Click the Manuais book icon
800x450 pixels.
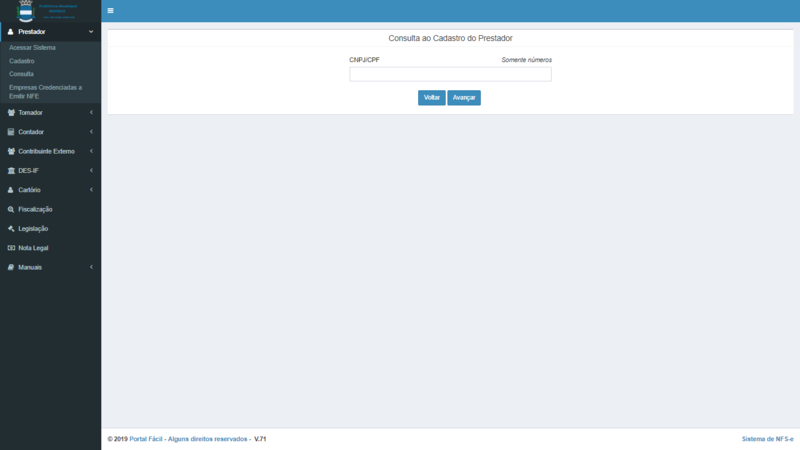(11, 267)
